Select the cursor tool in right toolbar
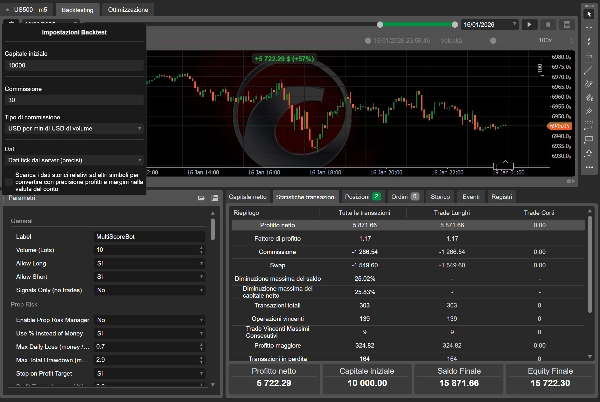600x402 pixels. (590, 13)
